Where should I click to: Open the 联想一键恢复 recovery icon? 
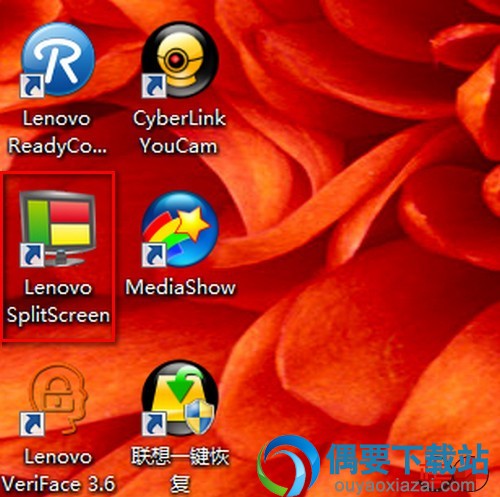pyautogui.click(x=179, y=398)
